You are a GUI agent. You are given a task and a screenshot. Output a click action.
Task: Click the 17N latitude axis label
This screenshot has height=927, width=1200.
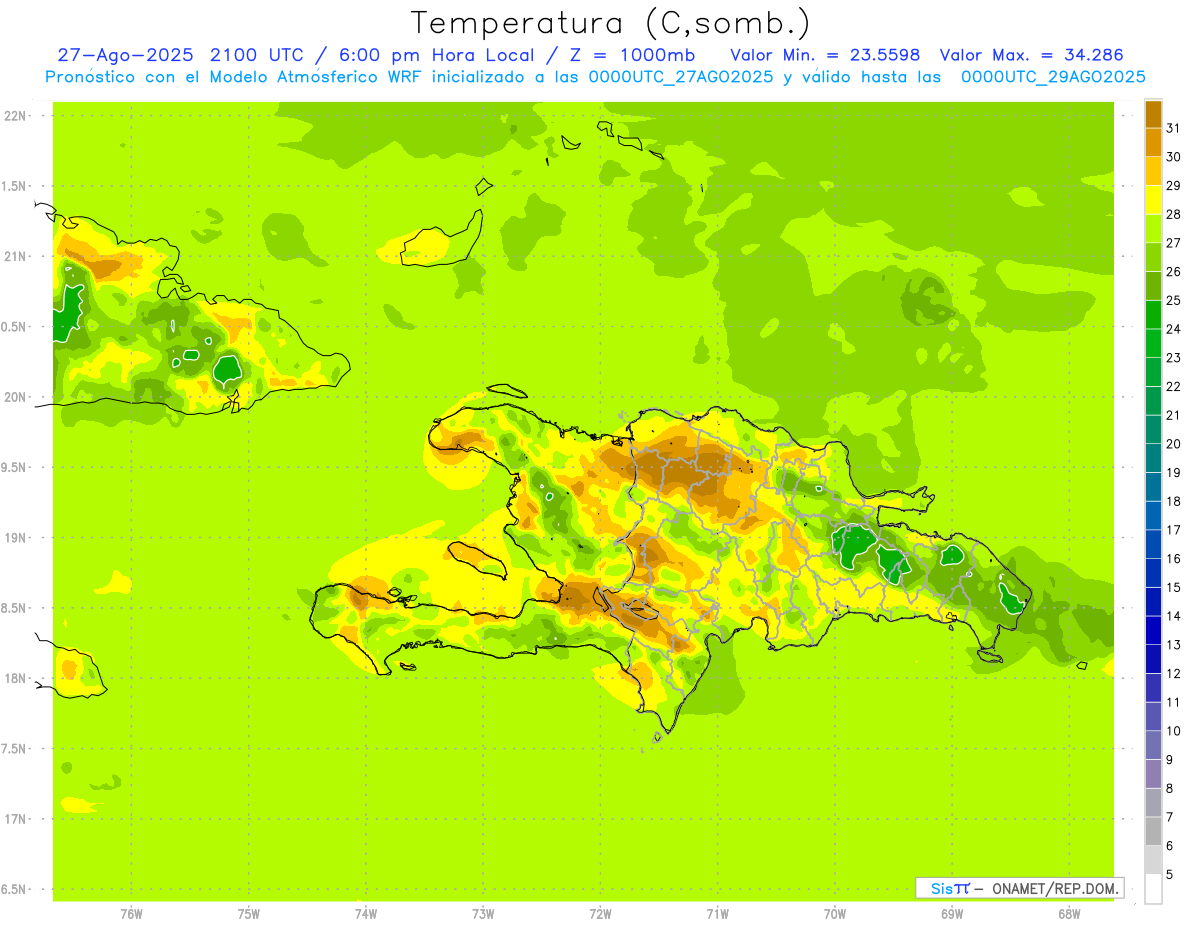[x=15, y=819]
